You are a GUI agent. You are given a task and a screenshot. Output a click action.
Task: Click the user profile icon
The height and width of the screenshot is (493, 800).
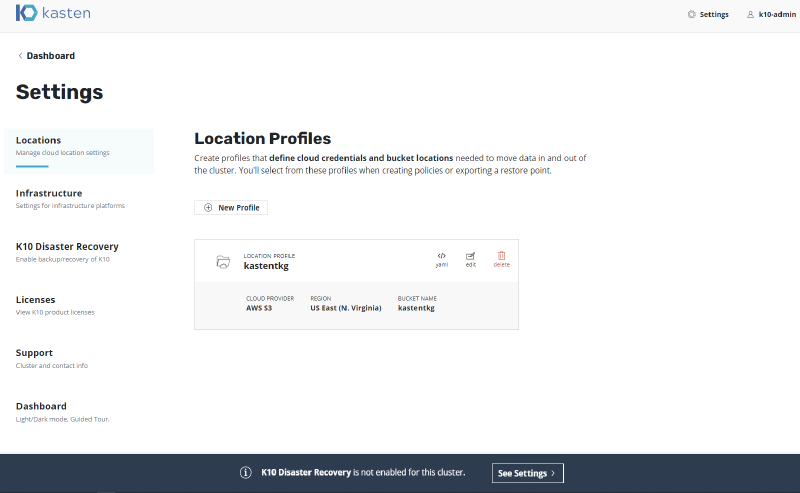[750, 14]
